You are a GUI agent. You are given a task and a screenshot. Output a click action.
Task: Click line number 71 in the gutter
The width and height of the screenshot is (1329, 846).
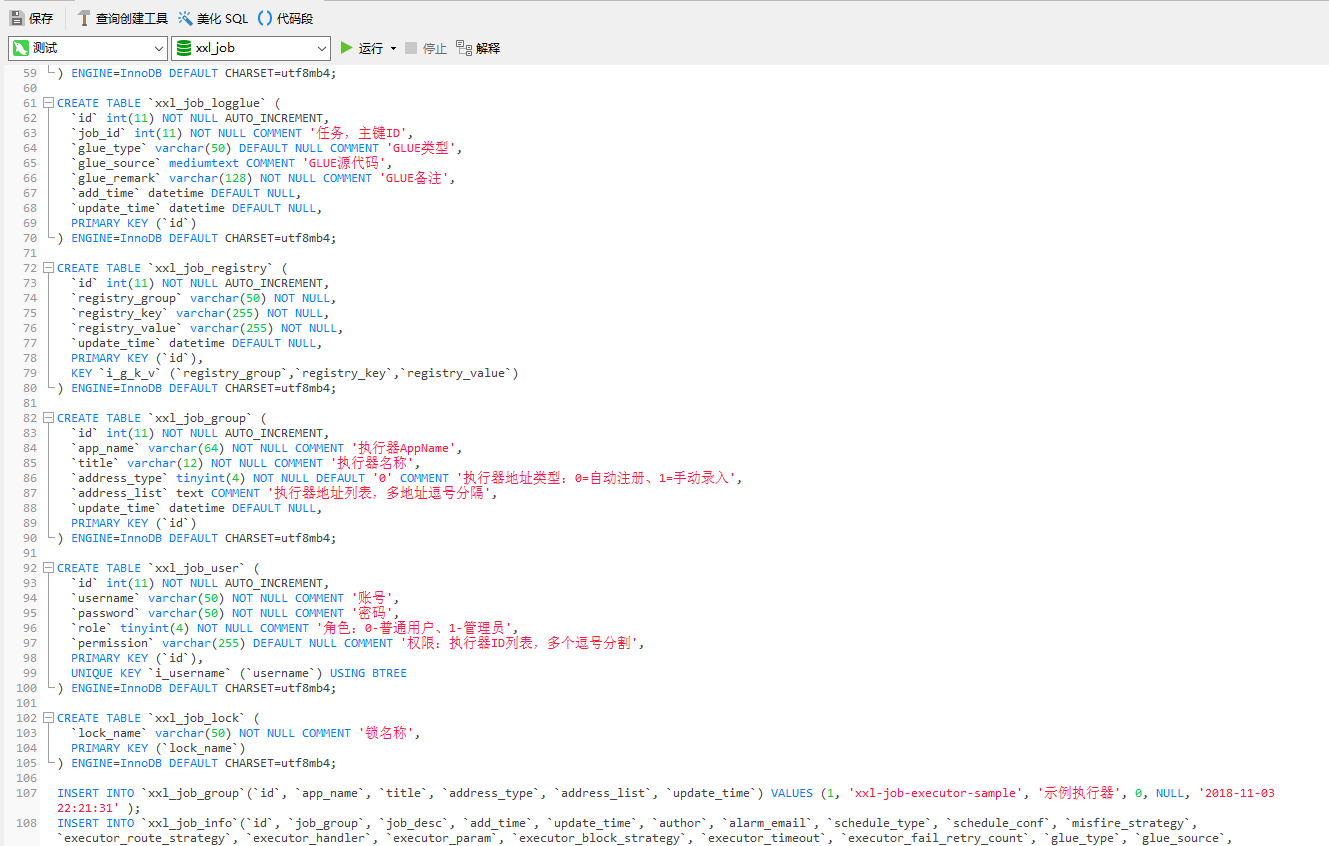(29, 253)
